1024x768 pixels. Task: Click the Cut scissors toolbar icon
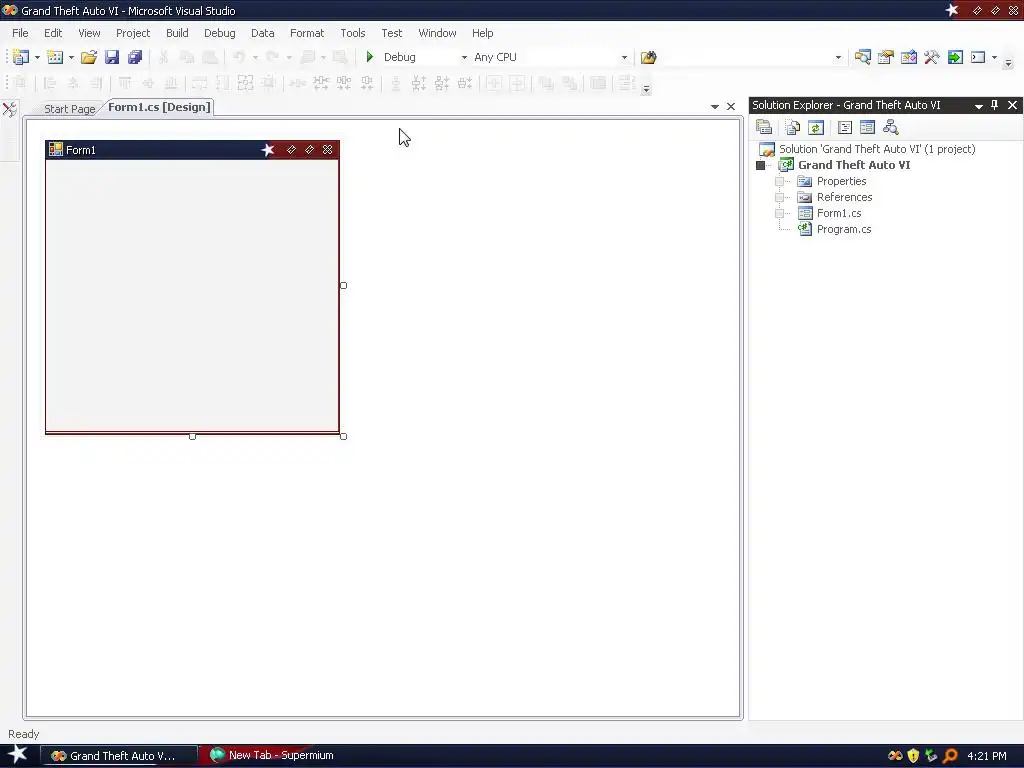pos(163,57)
